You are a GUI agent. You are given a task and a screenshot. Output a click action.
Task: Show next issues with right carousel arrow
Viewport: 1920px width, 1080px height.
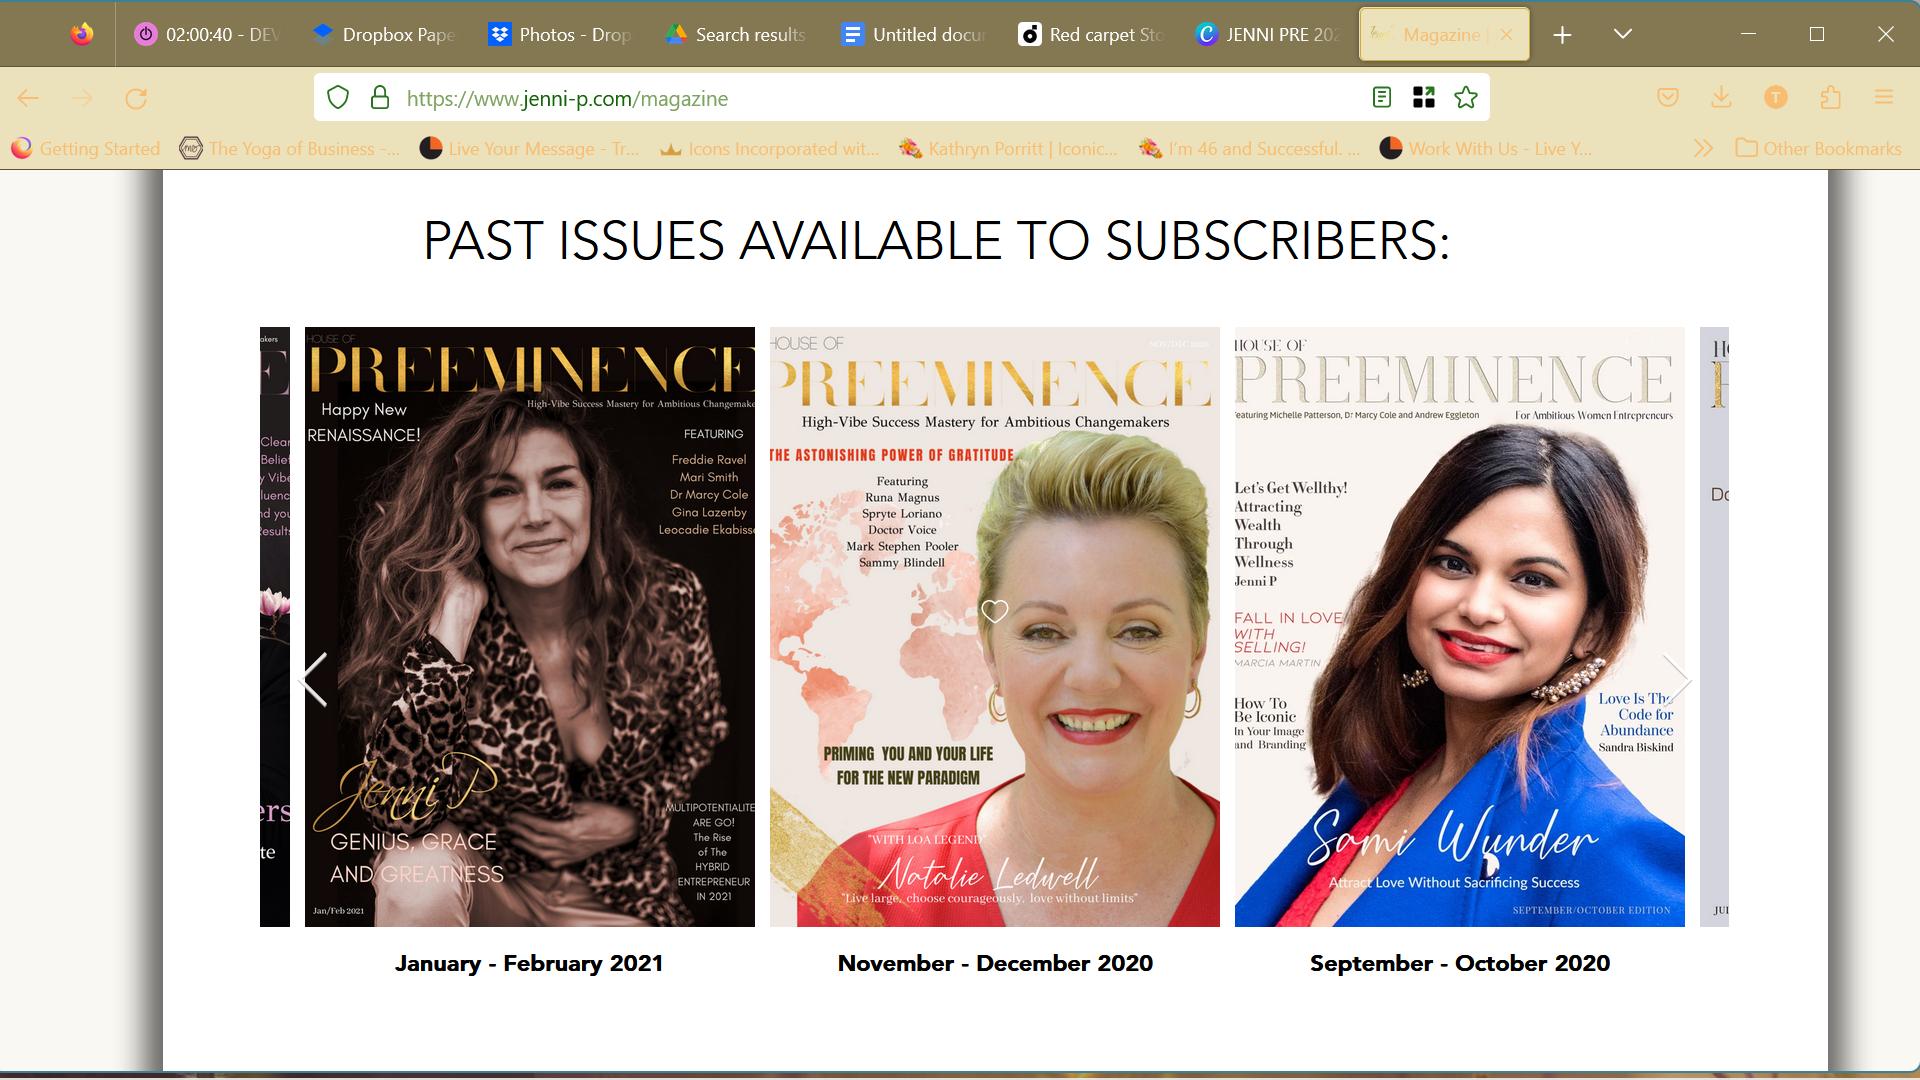1675,680
